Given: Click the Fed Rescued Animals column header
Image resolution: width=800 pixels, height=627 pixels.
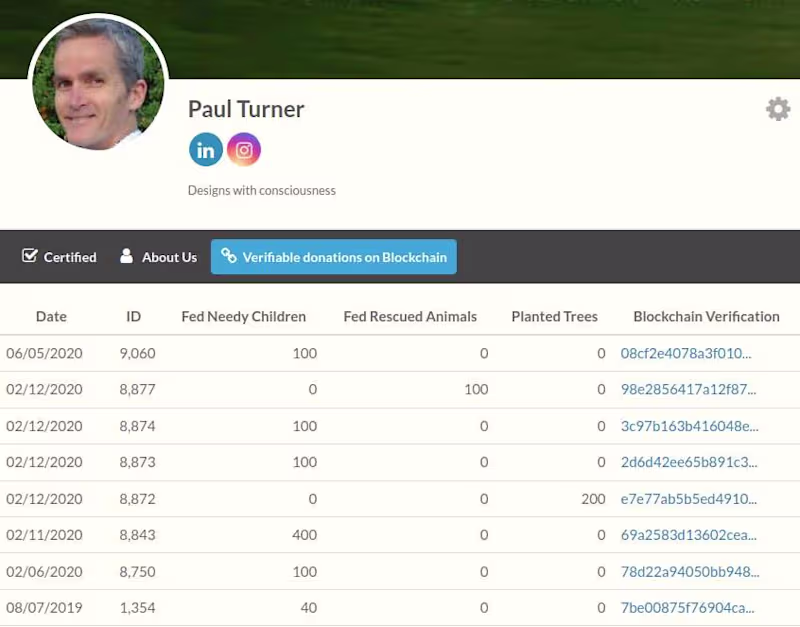Looking at the screenshot, I should click(410, 316).
